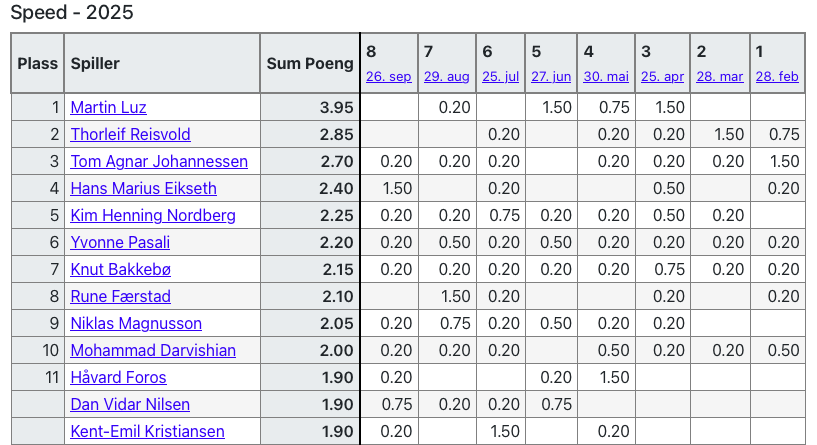Open Tom Agnar Johannessen's profile
817x445 pixels.
coord(159,162)
